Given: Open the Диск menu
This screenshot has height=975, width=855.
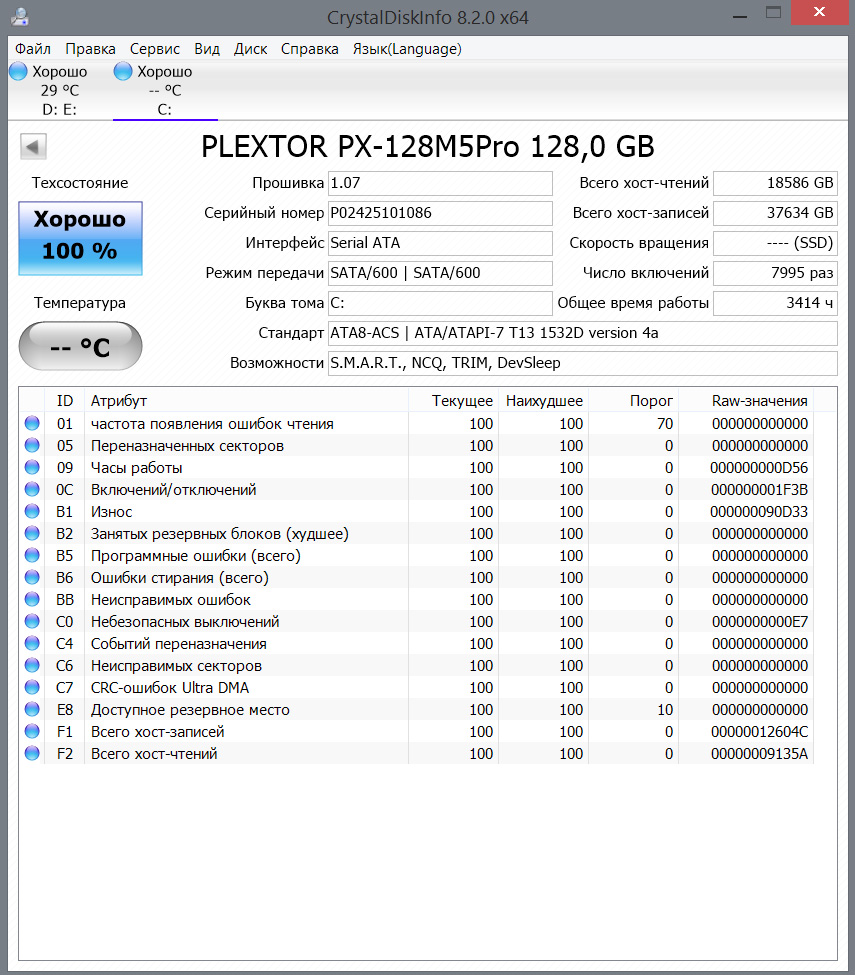Looking at the screenshot, I should click(251, 49).
